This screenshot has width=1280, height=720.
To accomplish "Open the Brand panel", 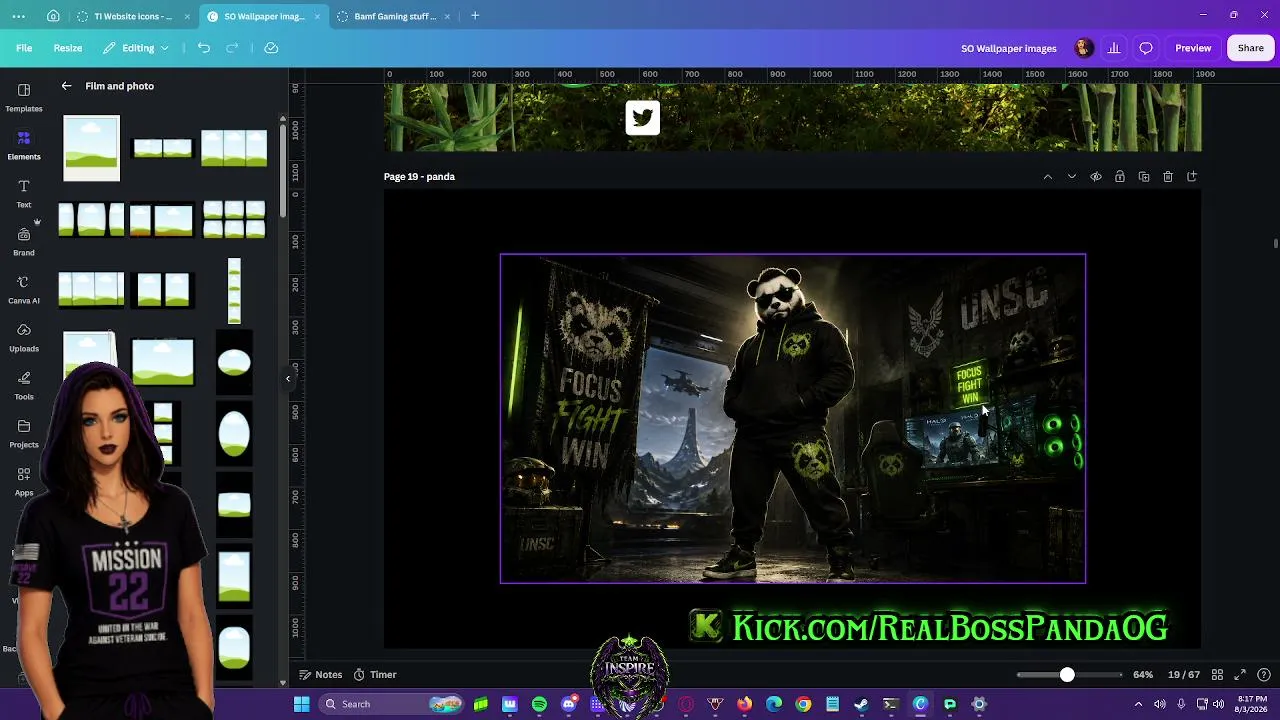I will pos(24,240).
